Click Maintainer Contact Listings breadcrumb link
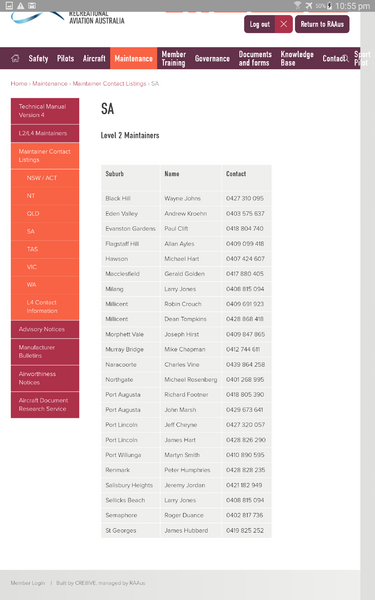This screenshot has width=375, height=600. tap(109, 83)
